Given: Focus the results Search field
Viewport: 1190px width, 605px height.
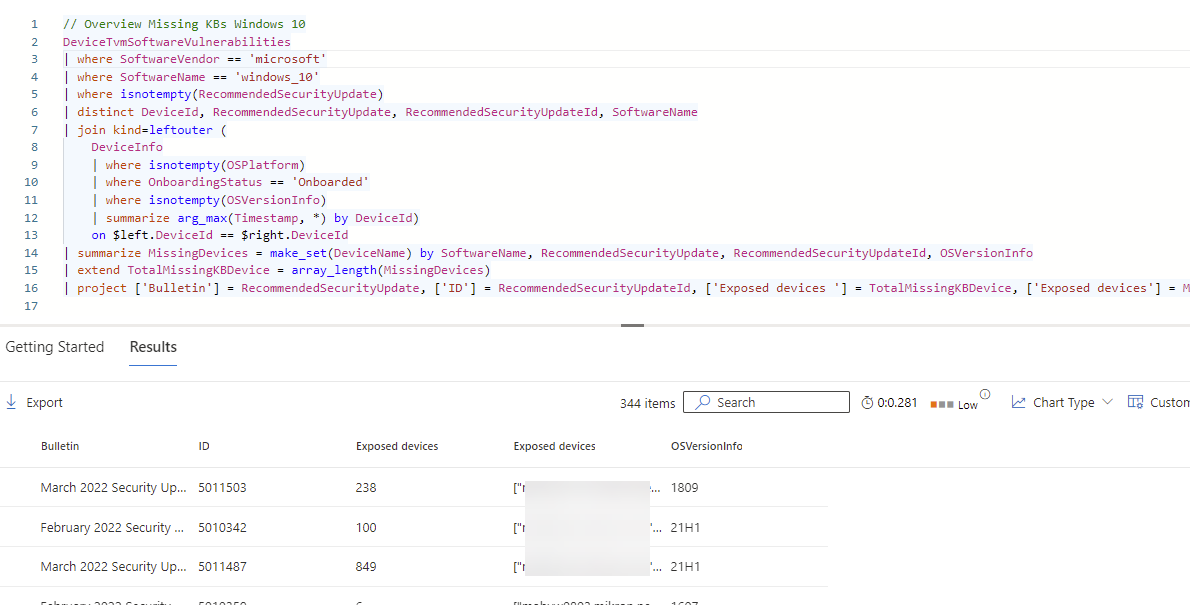Looking at the screenshot, I should 767,402.
